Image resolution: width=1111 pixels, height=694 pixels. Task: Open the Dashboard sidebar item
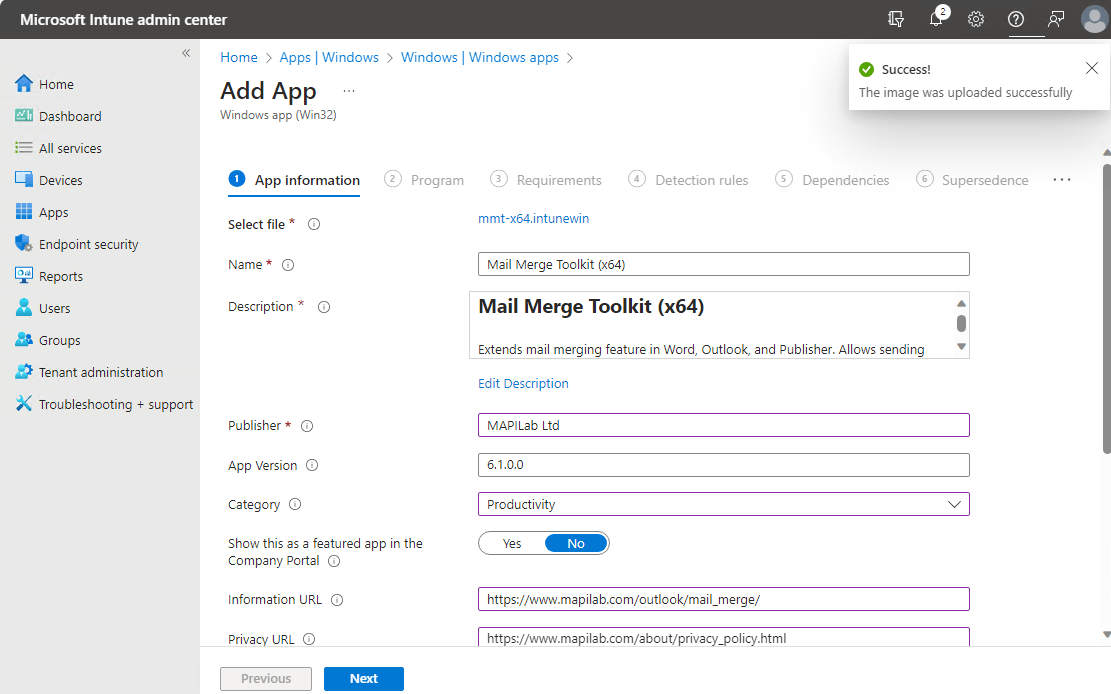click(x=58, y=116)
